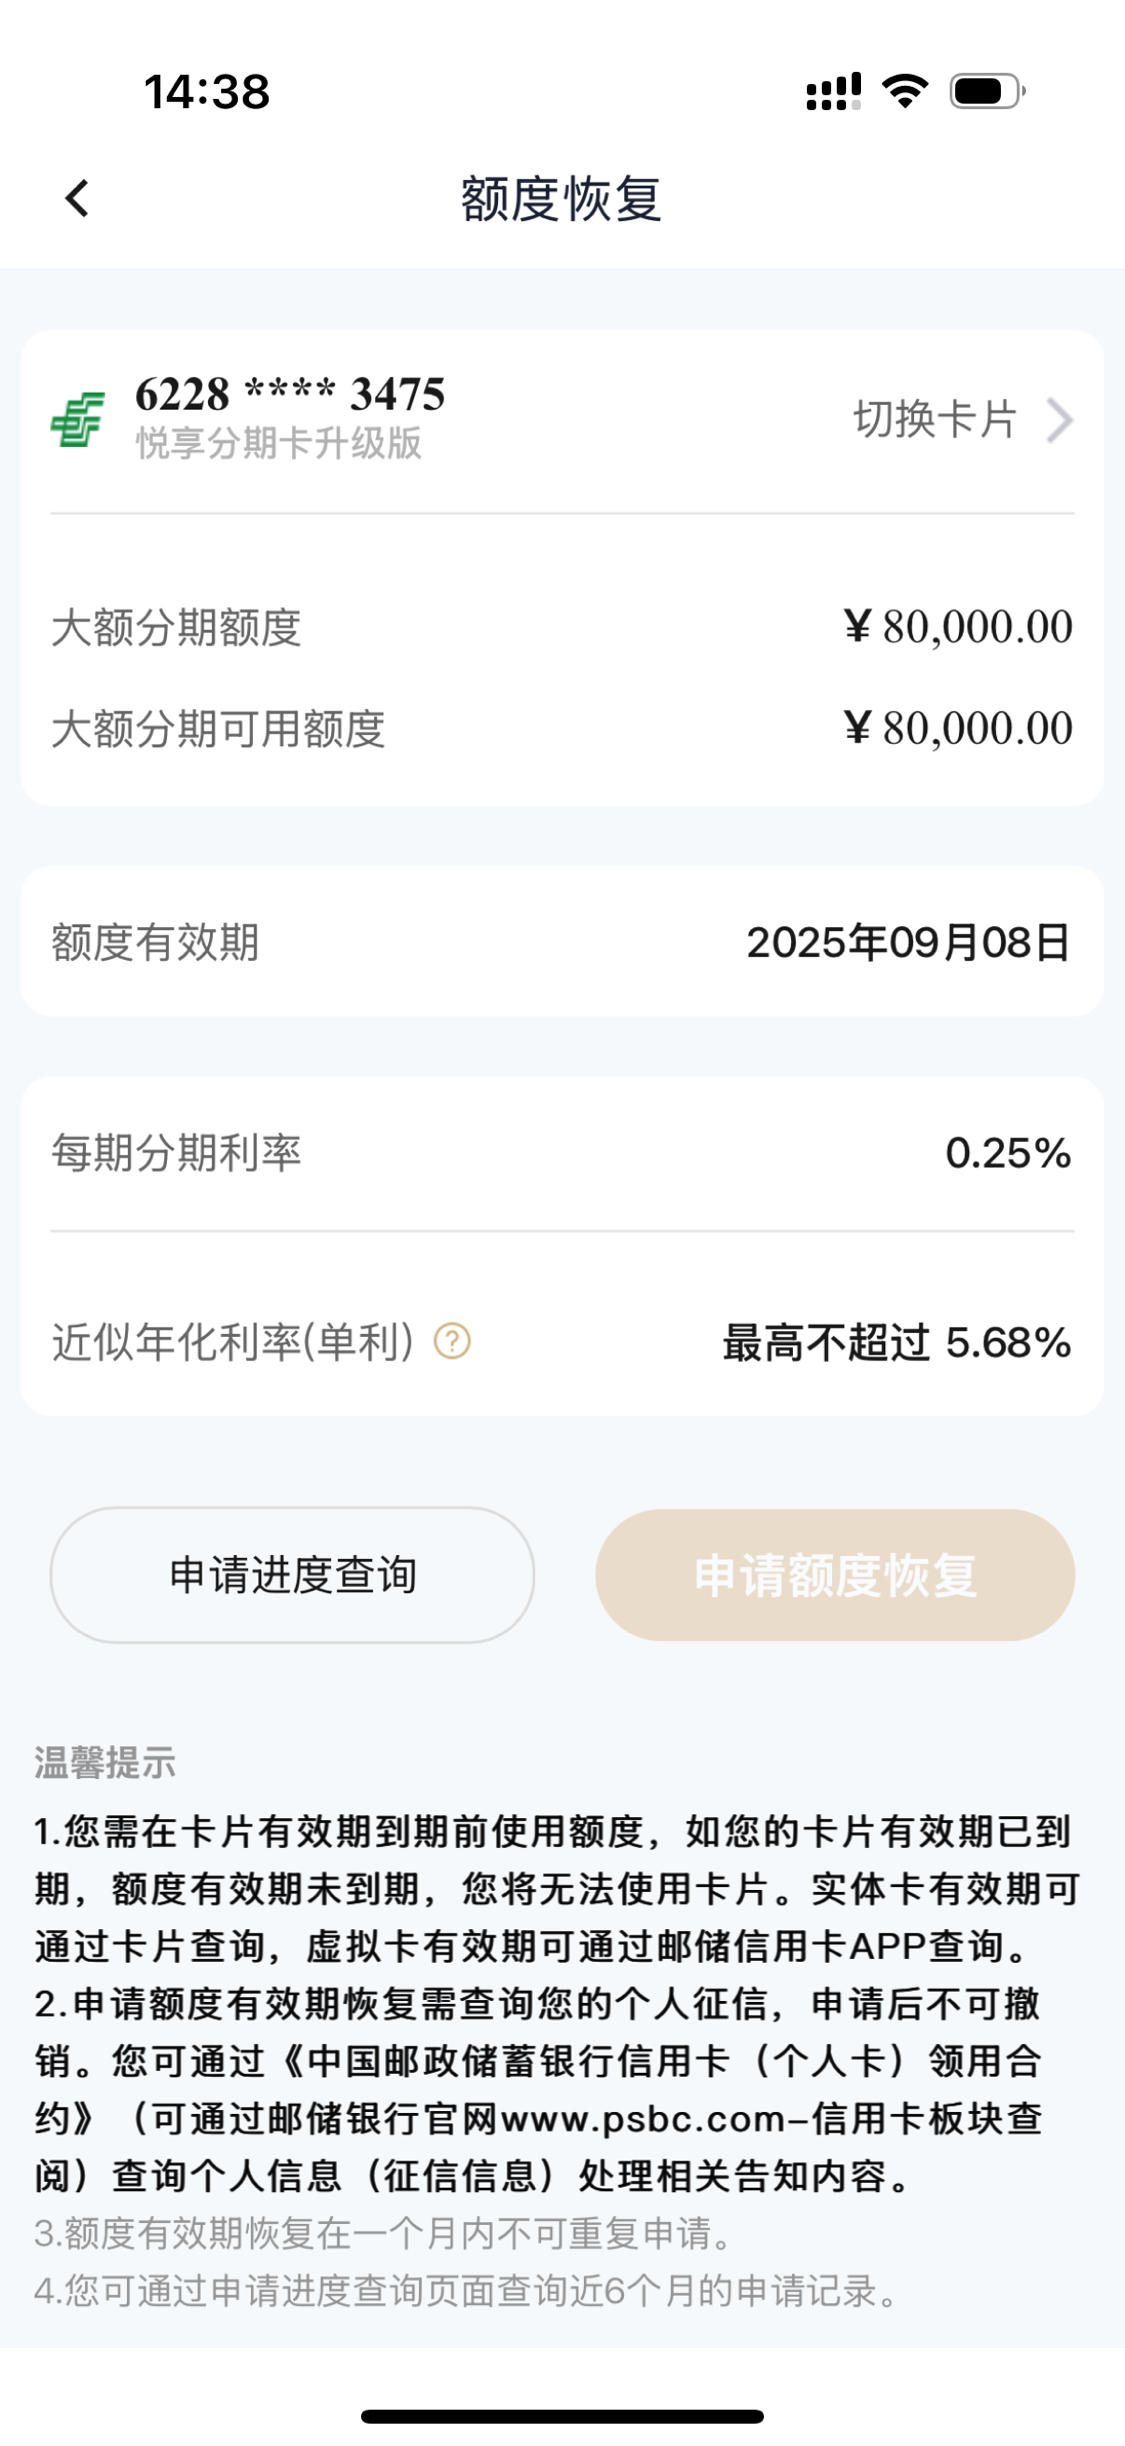
Task: Tap the 每期分期利率 0.25% row
Action: (x=562, y=1153)
